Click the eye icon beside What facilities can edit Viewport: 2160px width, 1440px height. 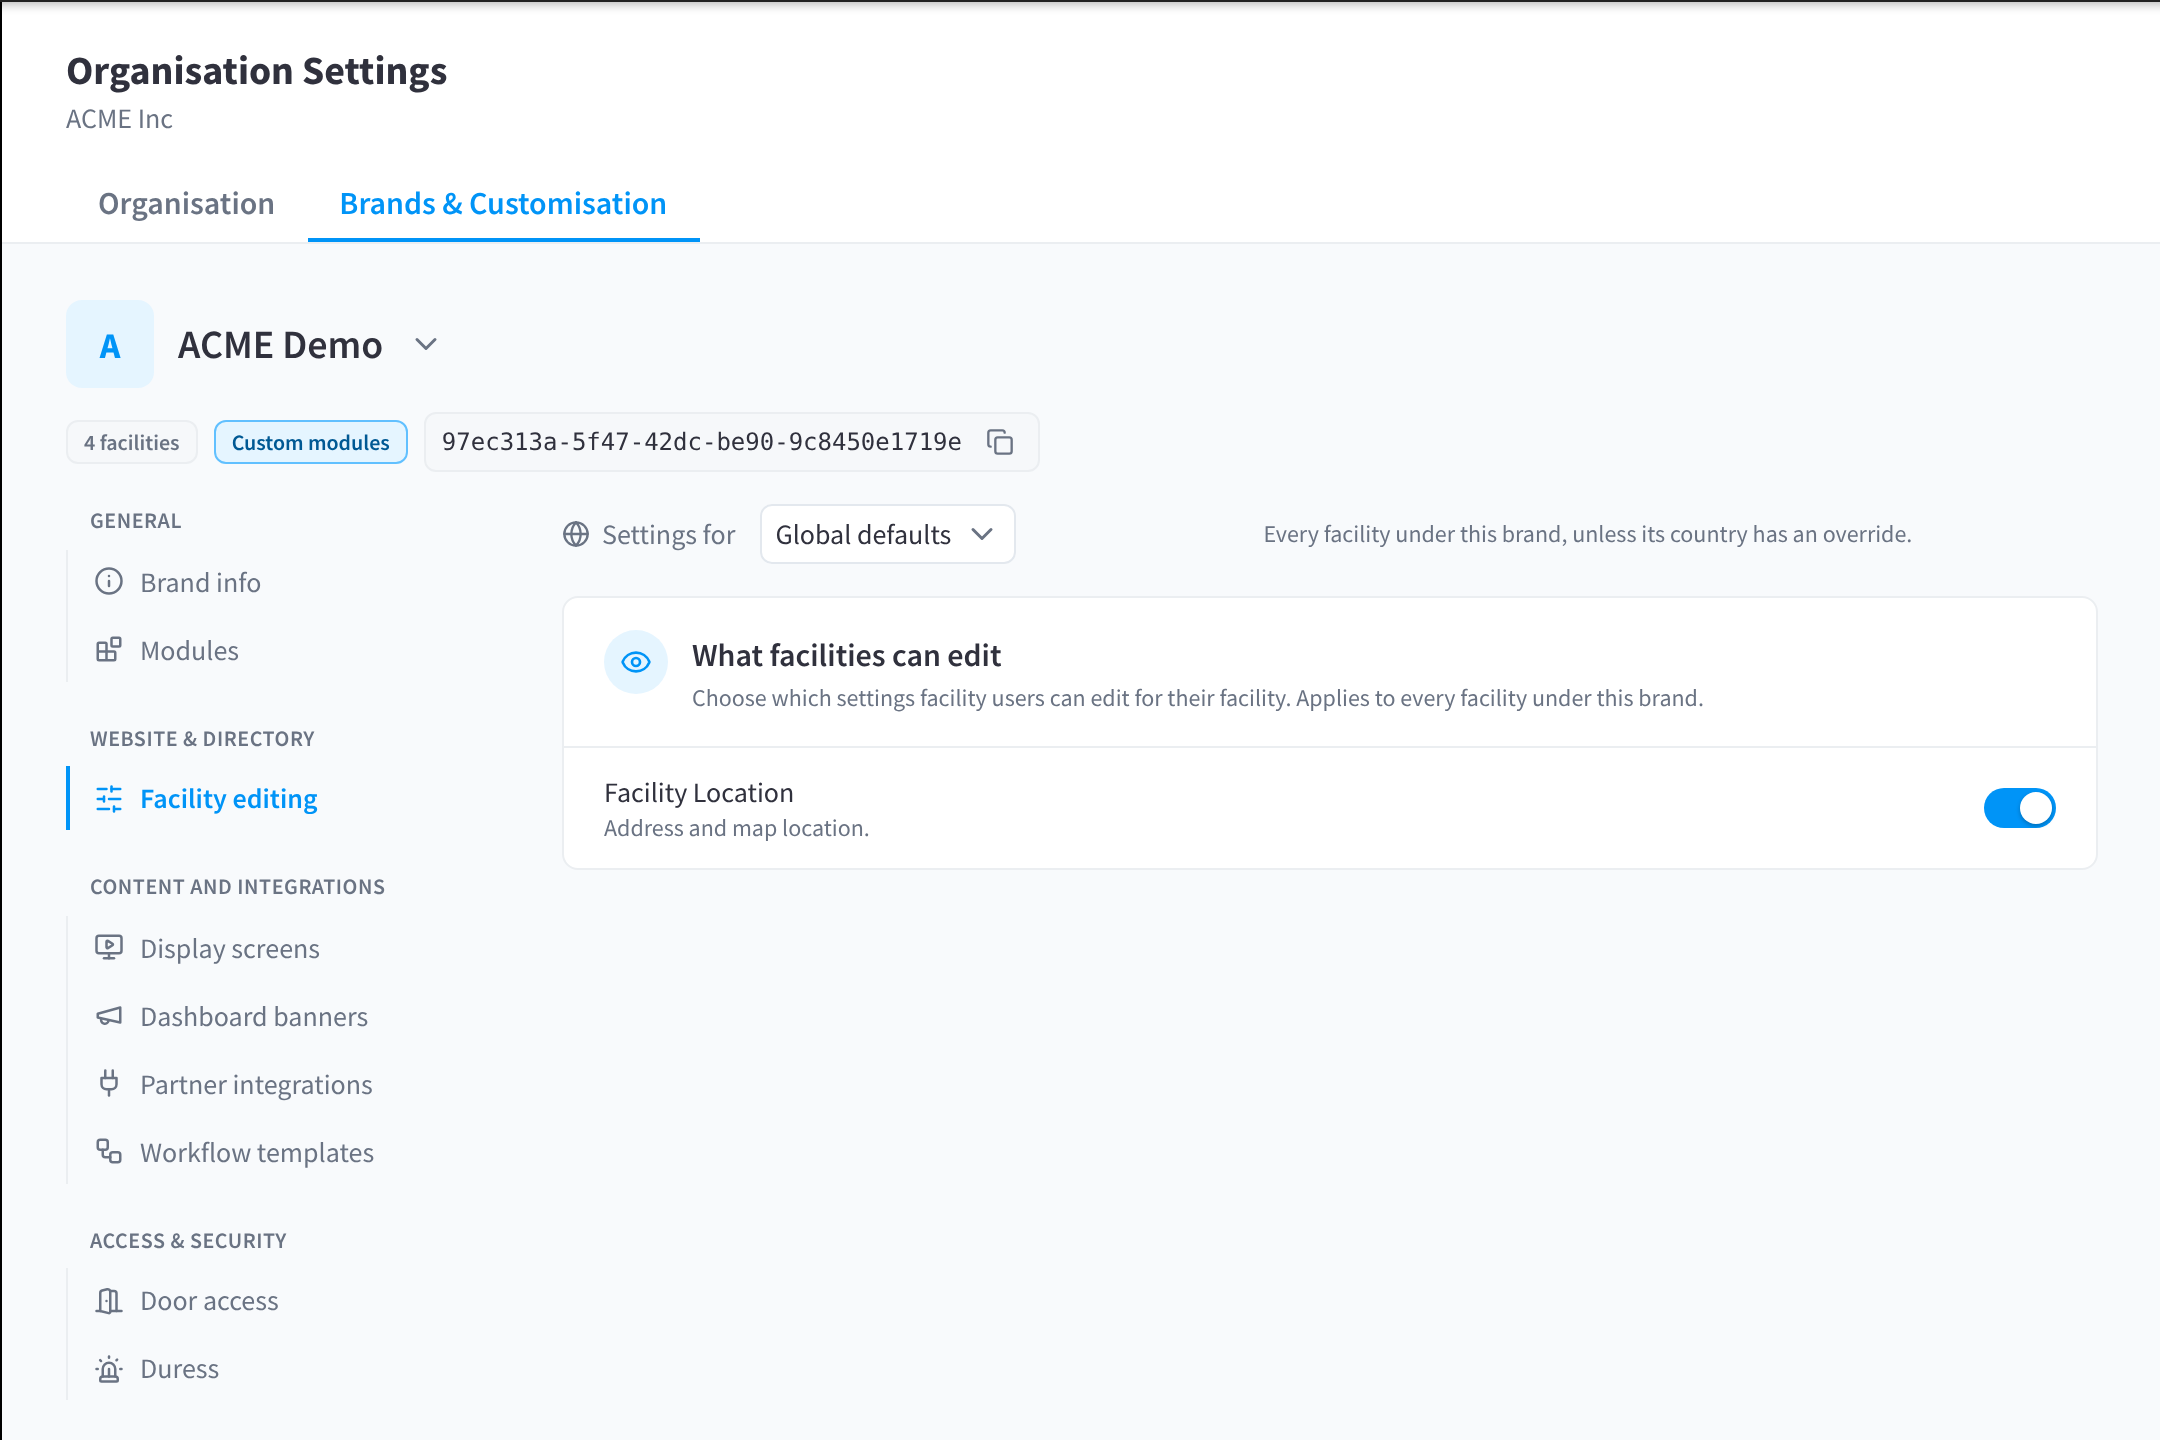coord(636,662)
